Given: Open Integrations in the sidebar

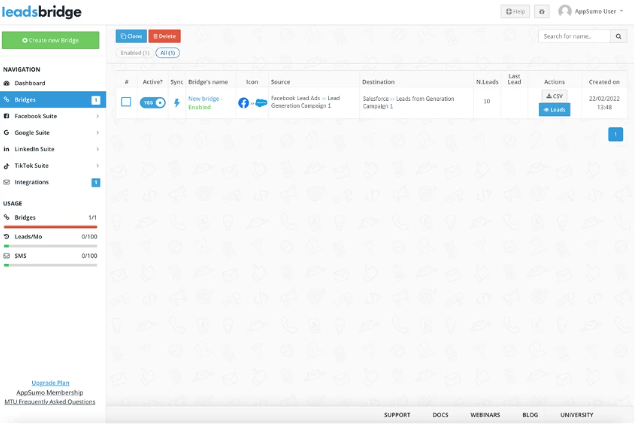Looking at the screenshot, I should (32, 182).
